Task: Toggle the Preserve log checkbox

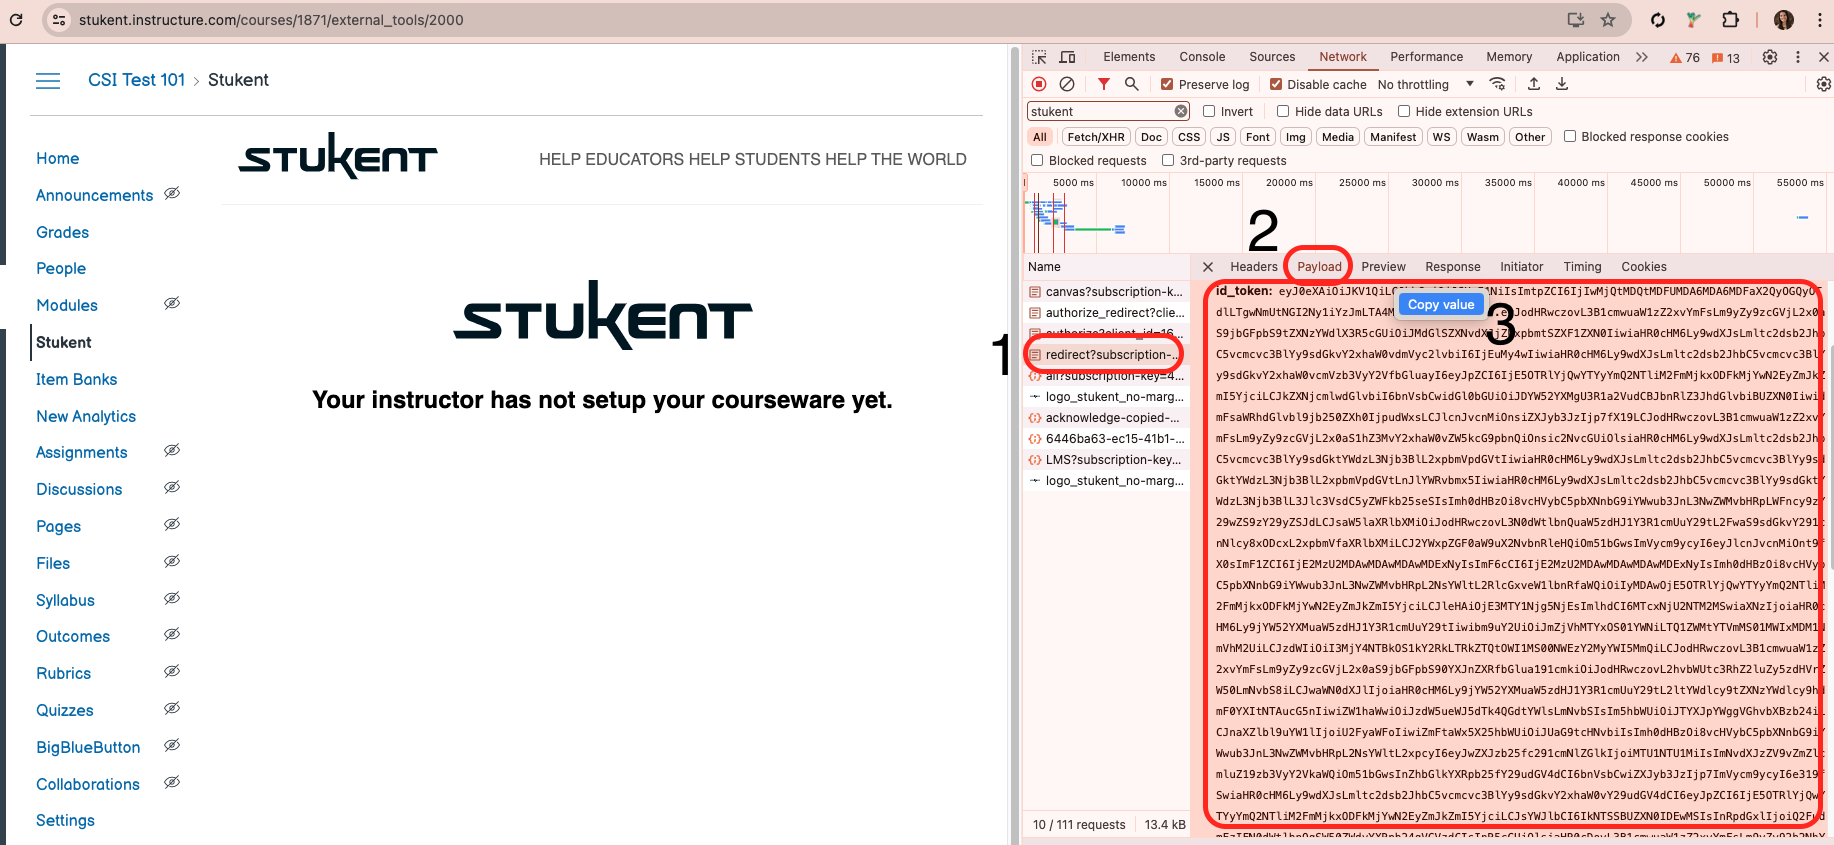Action: point(1167,84)
